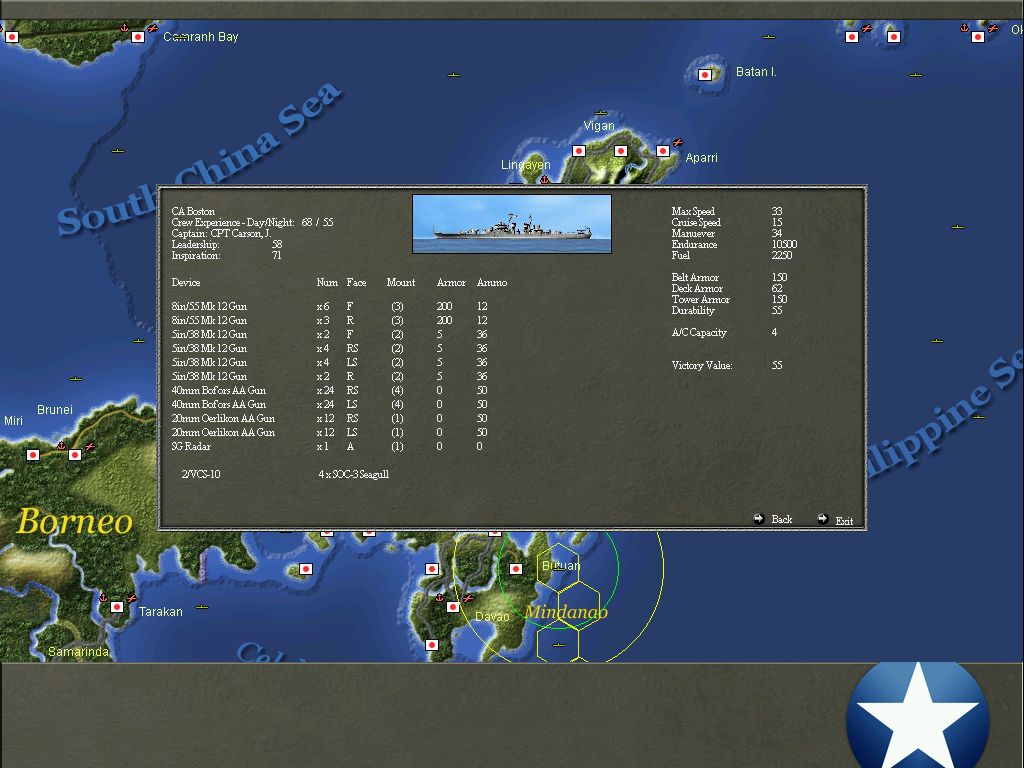Click the port anchor icon above Camranh Bay flag

tap(124, 28)
